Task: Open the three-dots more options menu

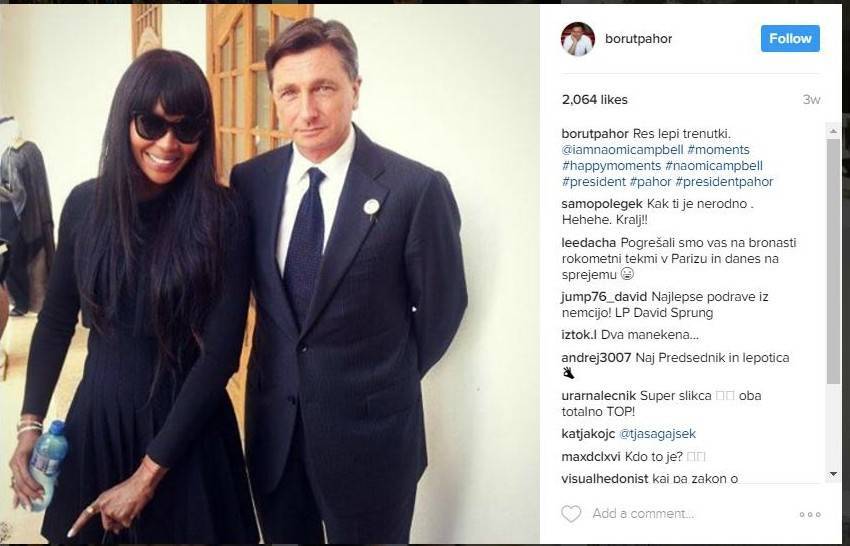Action: click(x=810, y=514)
